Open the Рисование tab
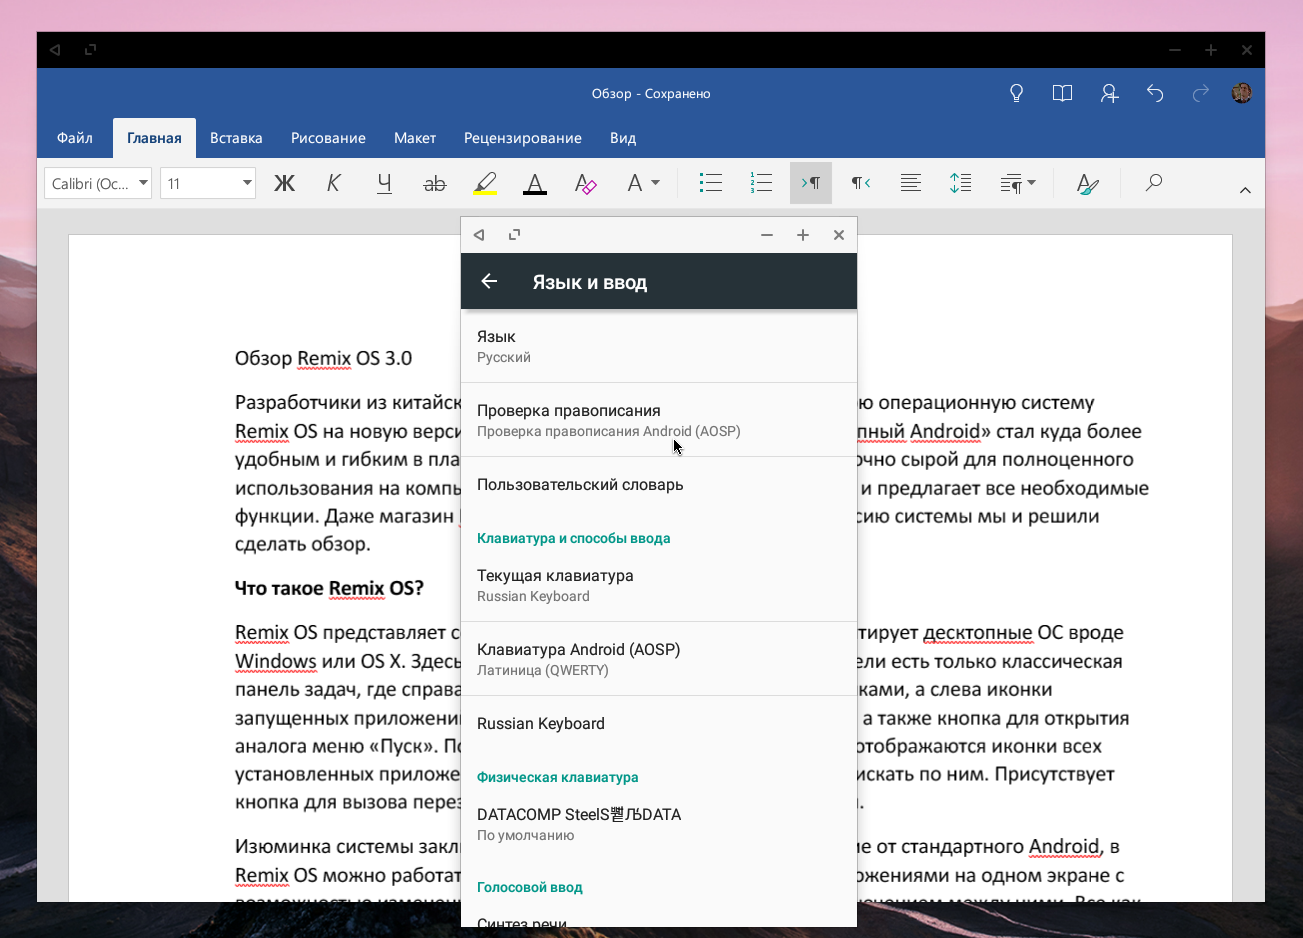Viewport: 1303px width, 938px height. [x=328, y=138]
